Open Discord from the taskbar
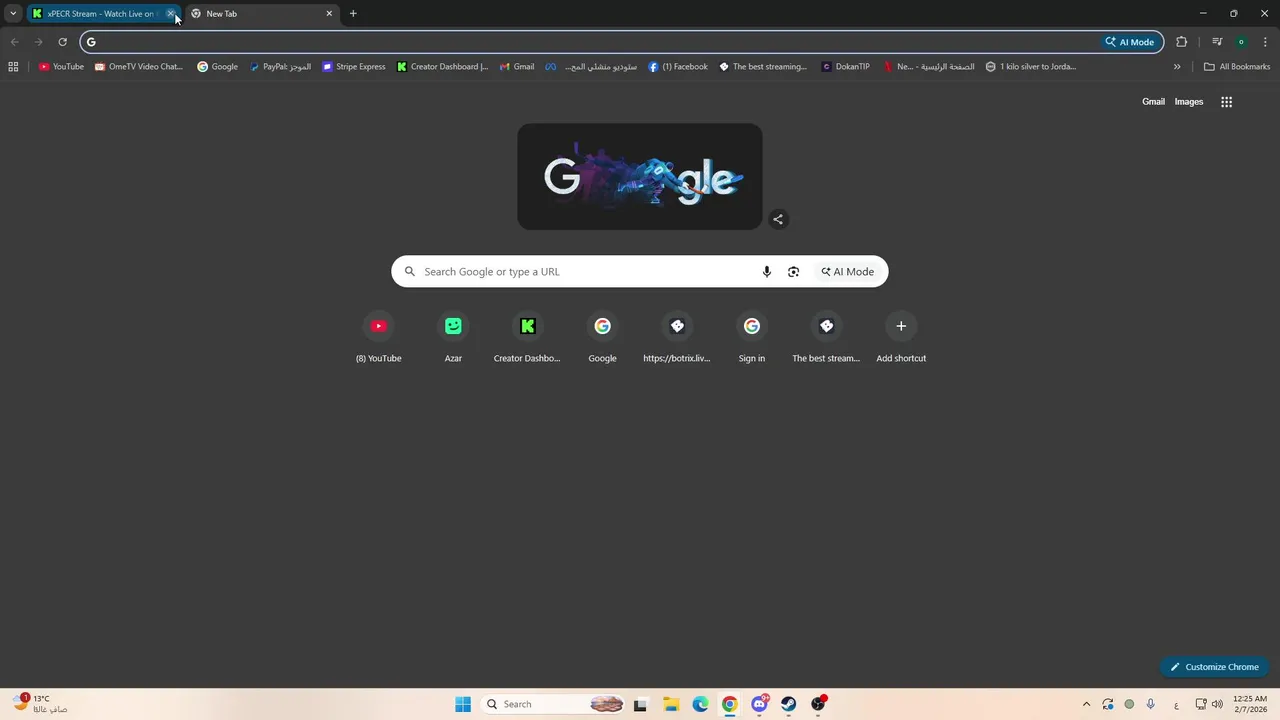Image resolution: width=1280 pixels, height=720 pixels. coord(759,704)
